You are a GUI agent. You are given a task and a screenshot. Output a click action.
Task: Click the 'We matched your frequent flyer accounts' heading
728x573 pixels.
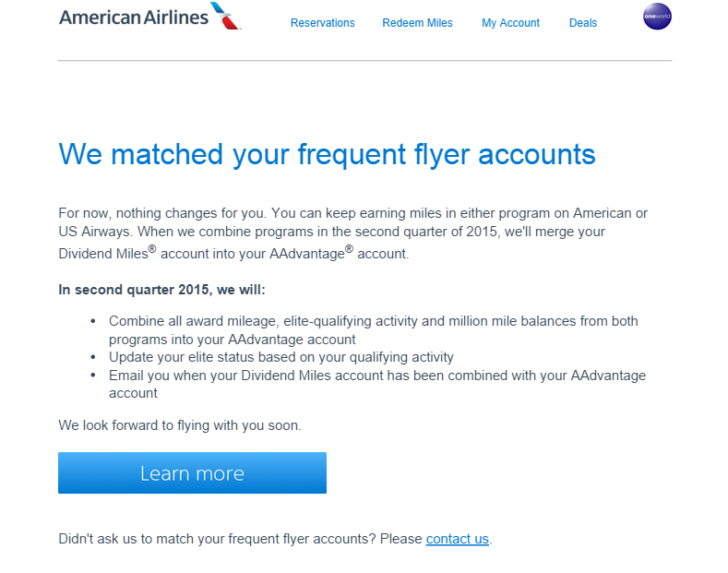coord(327,155)
